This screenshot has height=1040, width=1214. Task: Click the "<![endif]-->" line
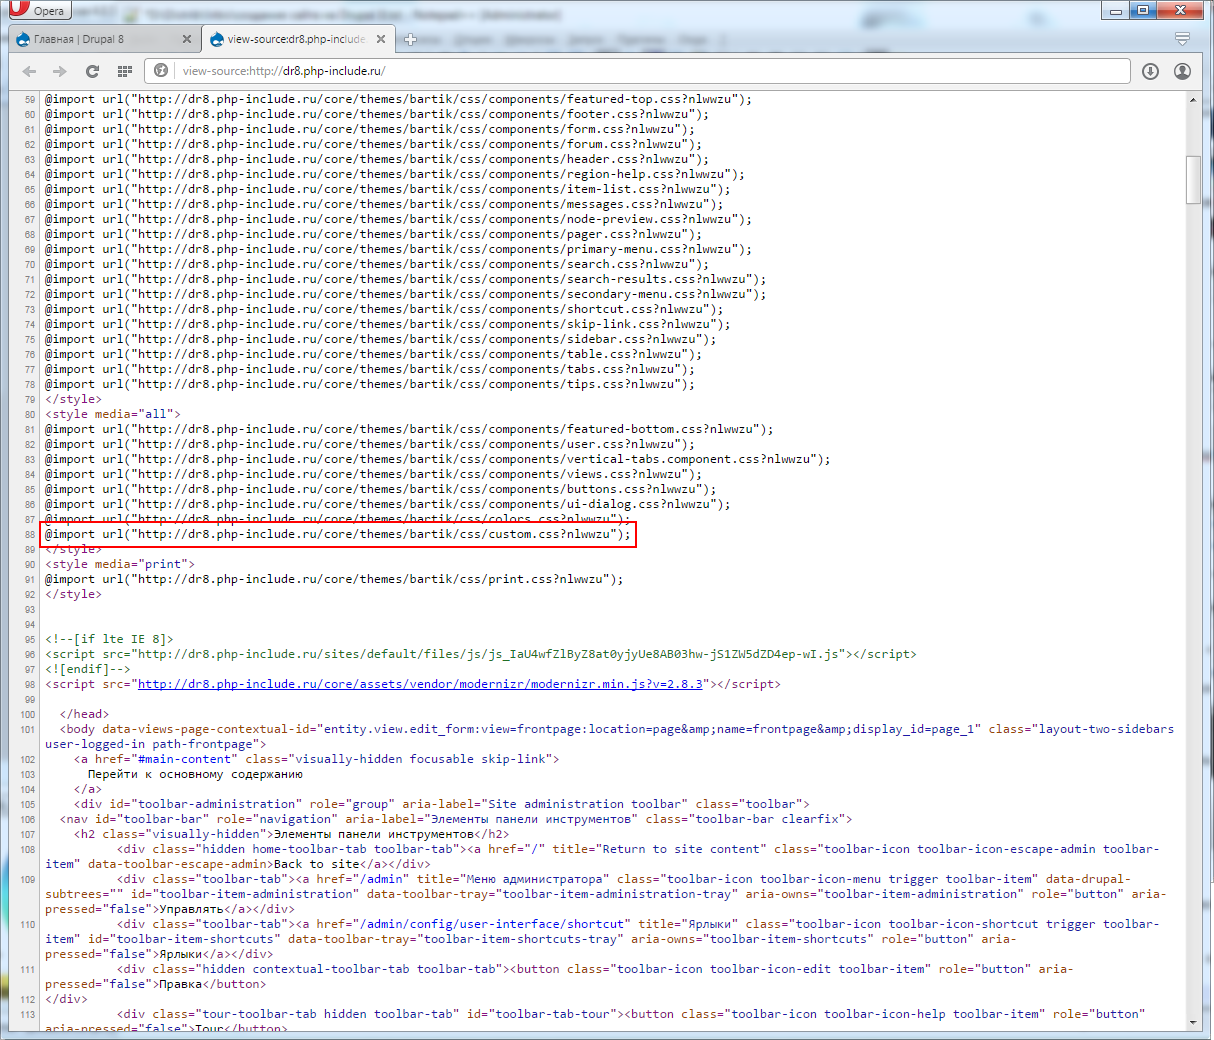[88, 669]
